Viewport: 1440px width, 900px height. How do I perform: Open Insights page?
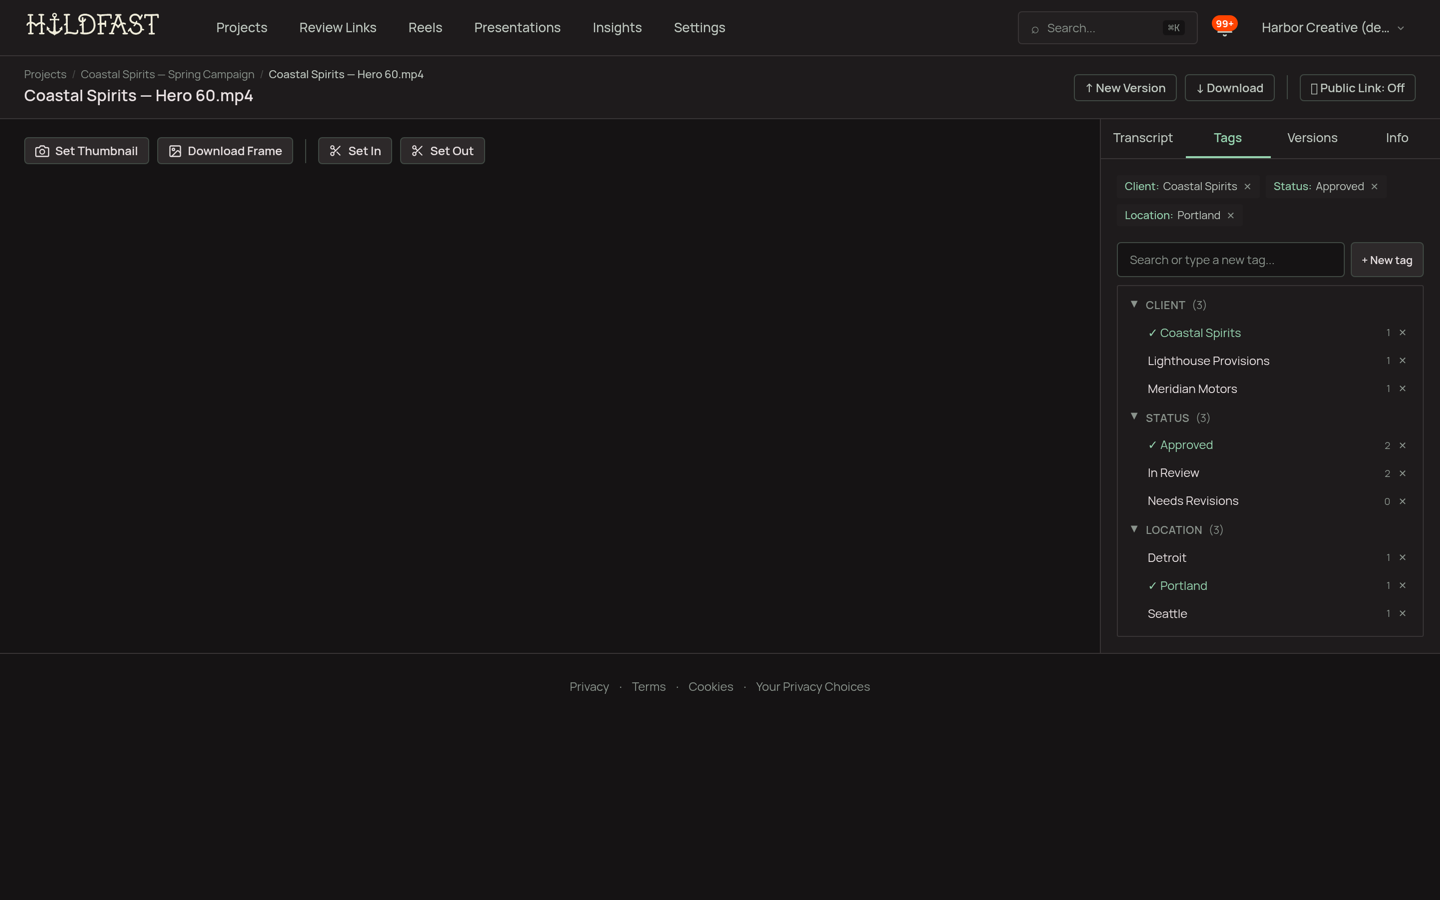617,28
